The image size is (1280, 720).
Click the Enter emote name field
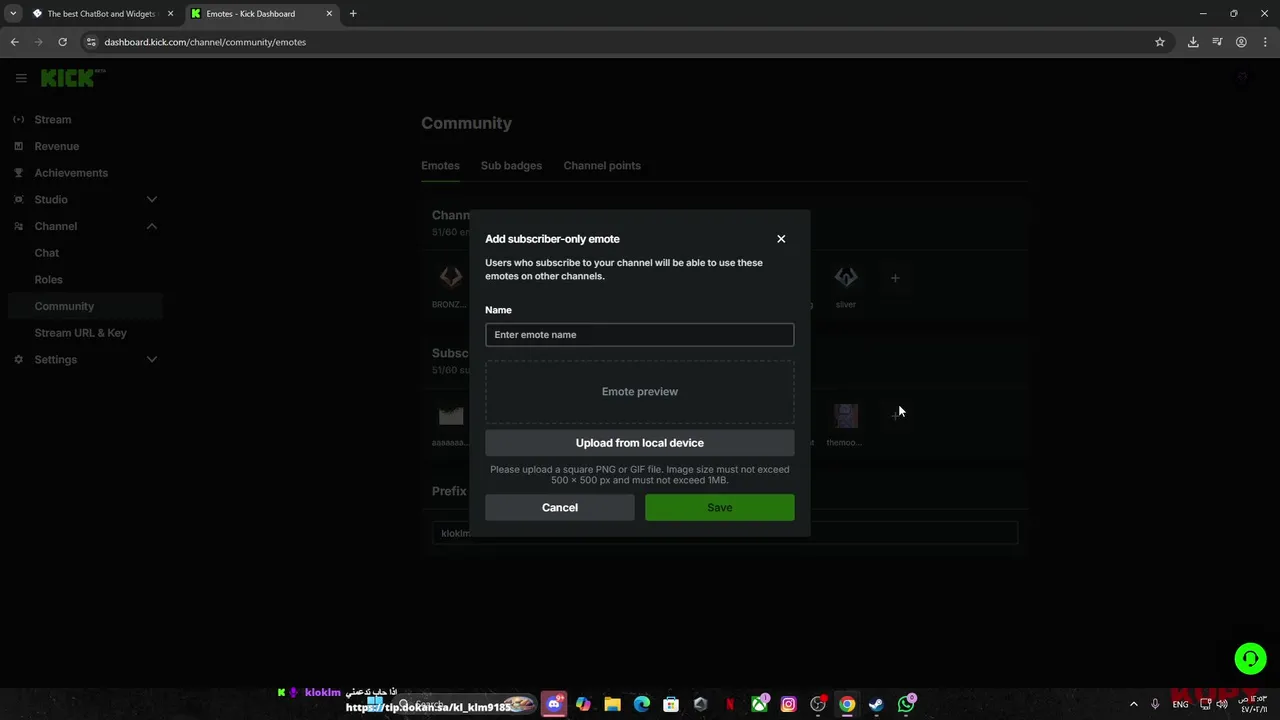click(640, 335)
